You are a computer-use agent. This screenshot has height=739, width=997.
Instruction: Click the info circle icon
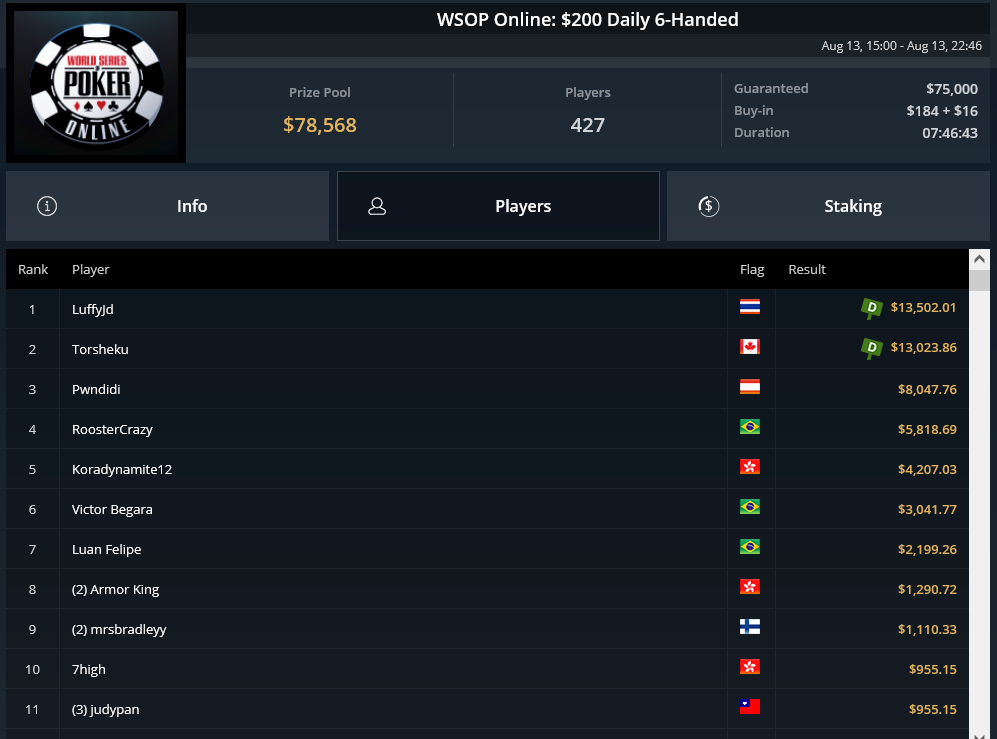(x=47, y=206)
